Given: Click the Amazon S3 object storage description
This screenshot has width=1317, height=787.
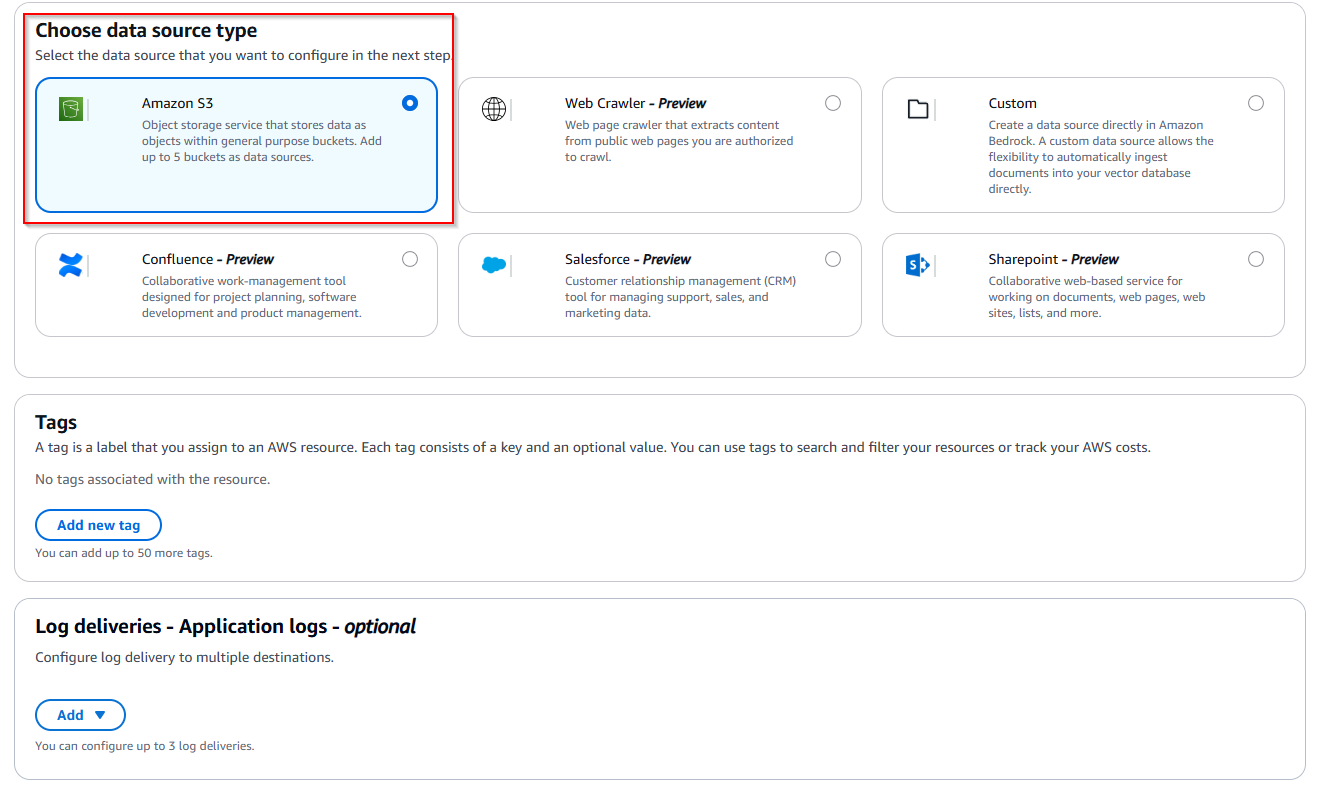Looking at the screenshot, I should (262, 141).
